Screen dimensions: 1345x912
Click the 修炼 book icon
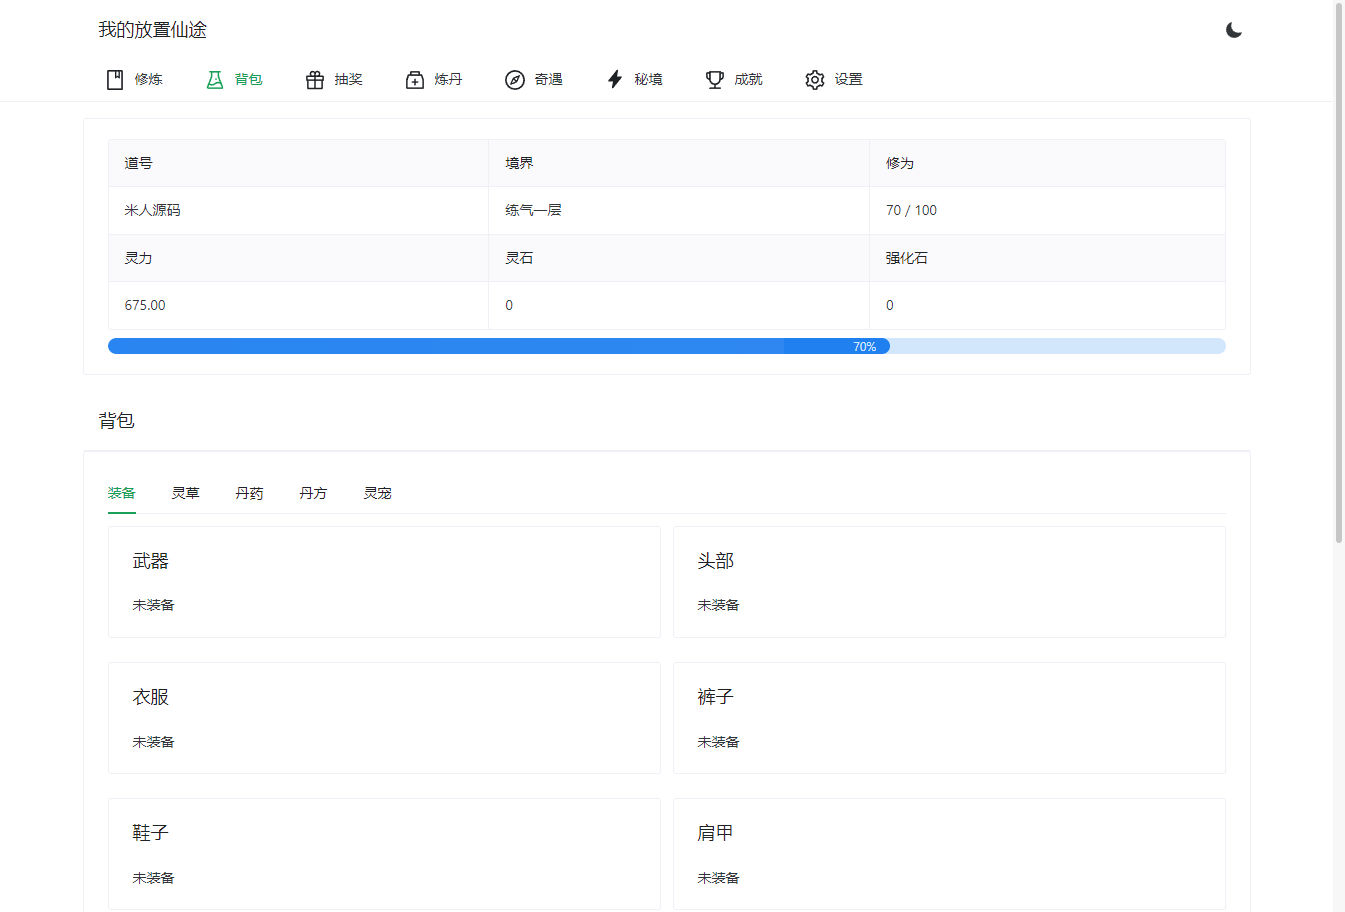click(115, 80)
